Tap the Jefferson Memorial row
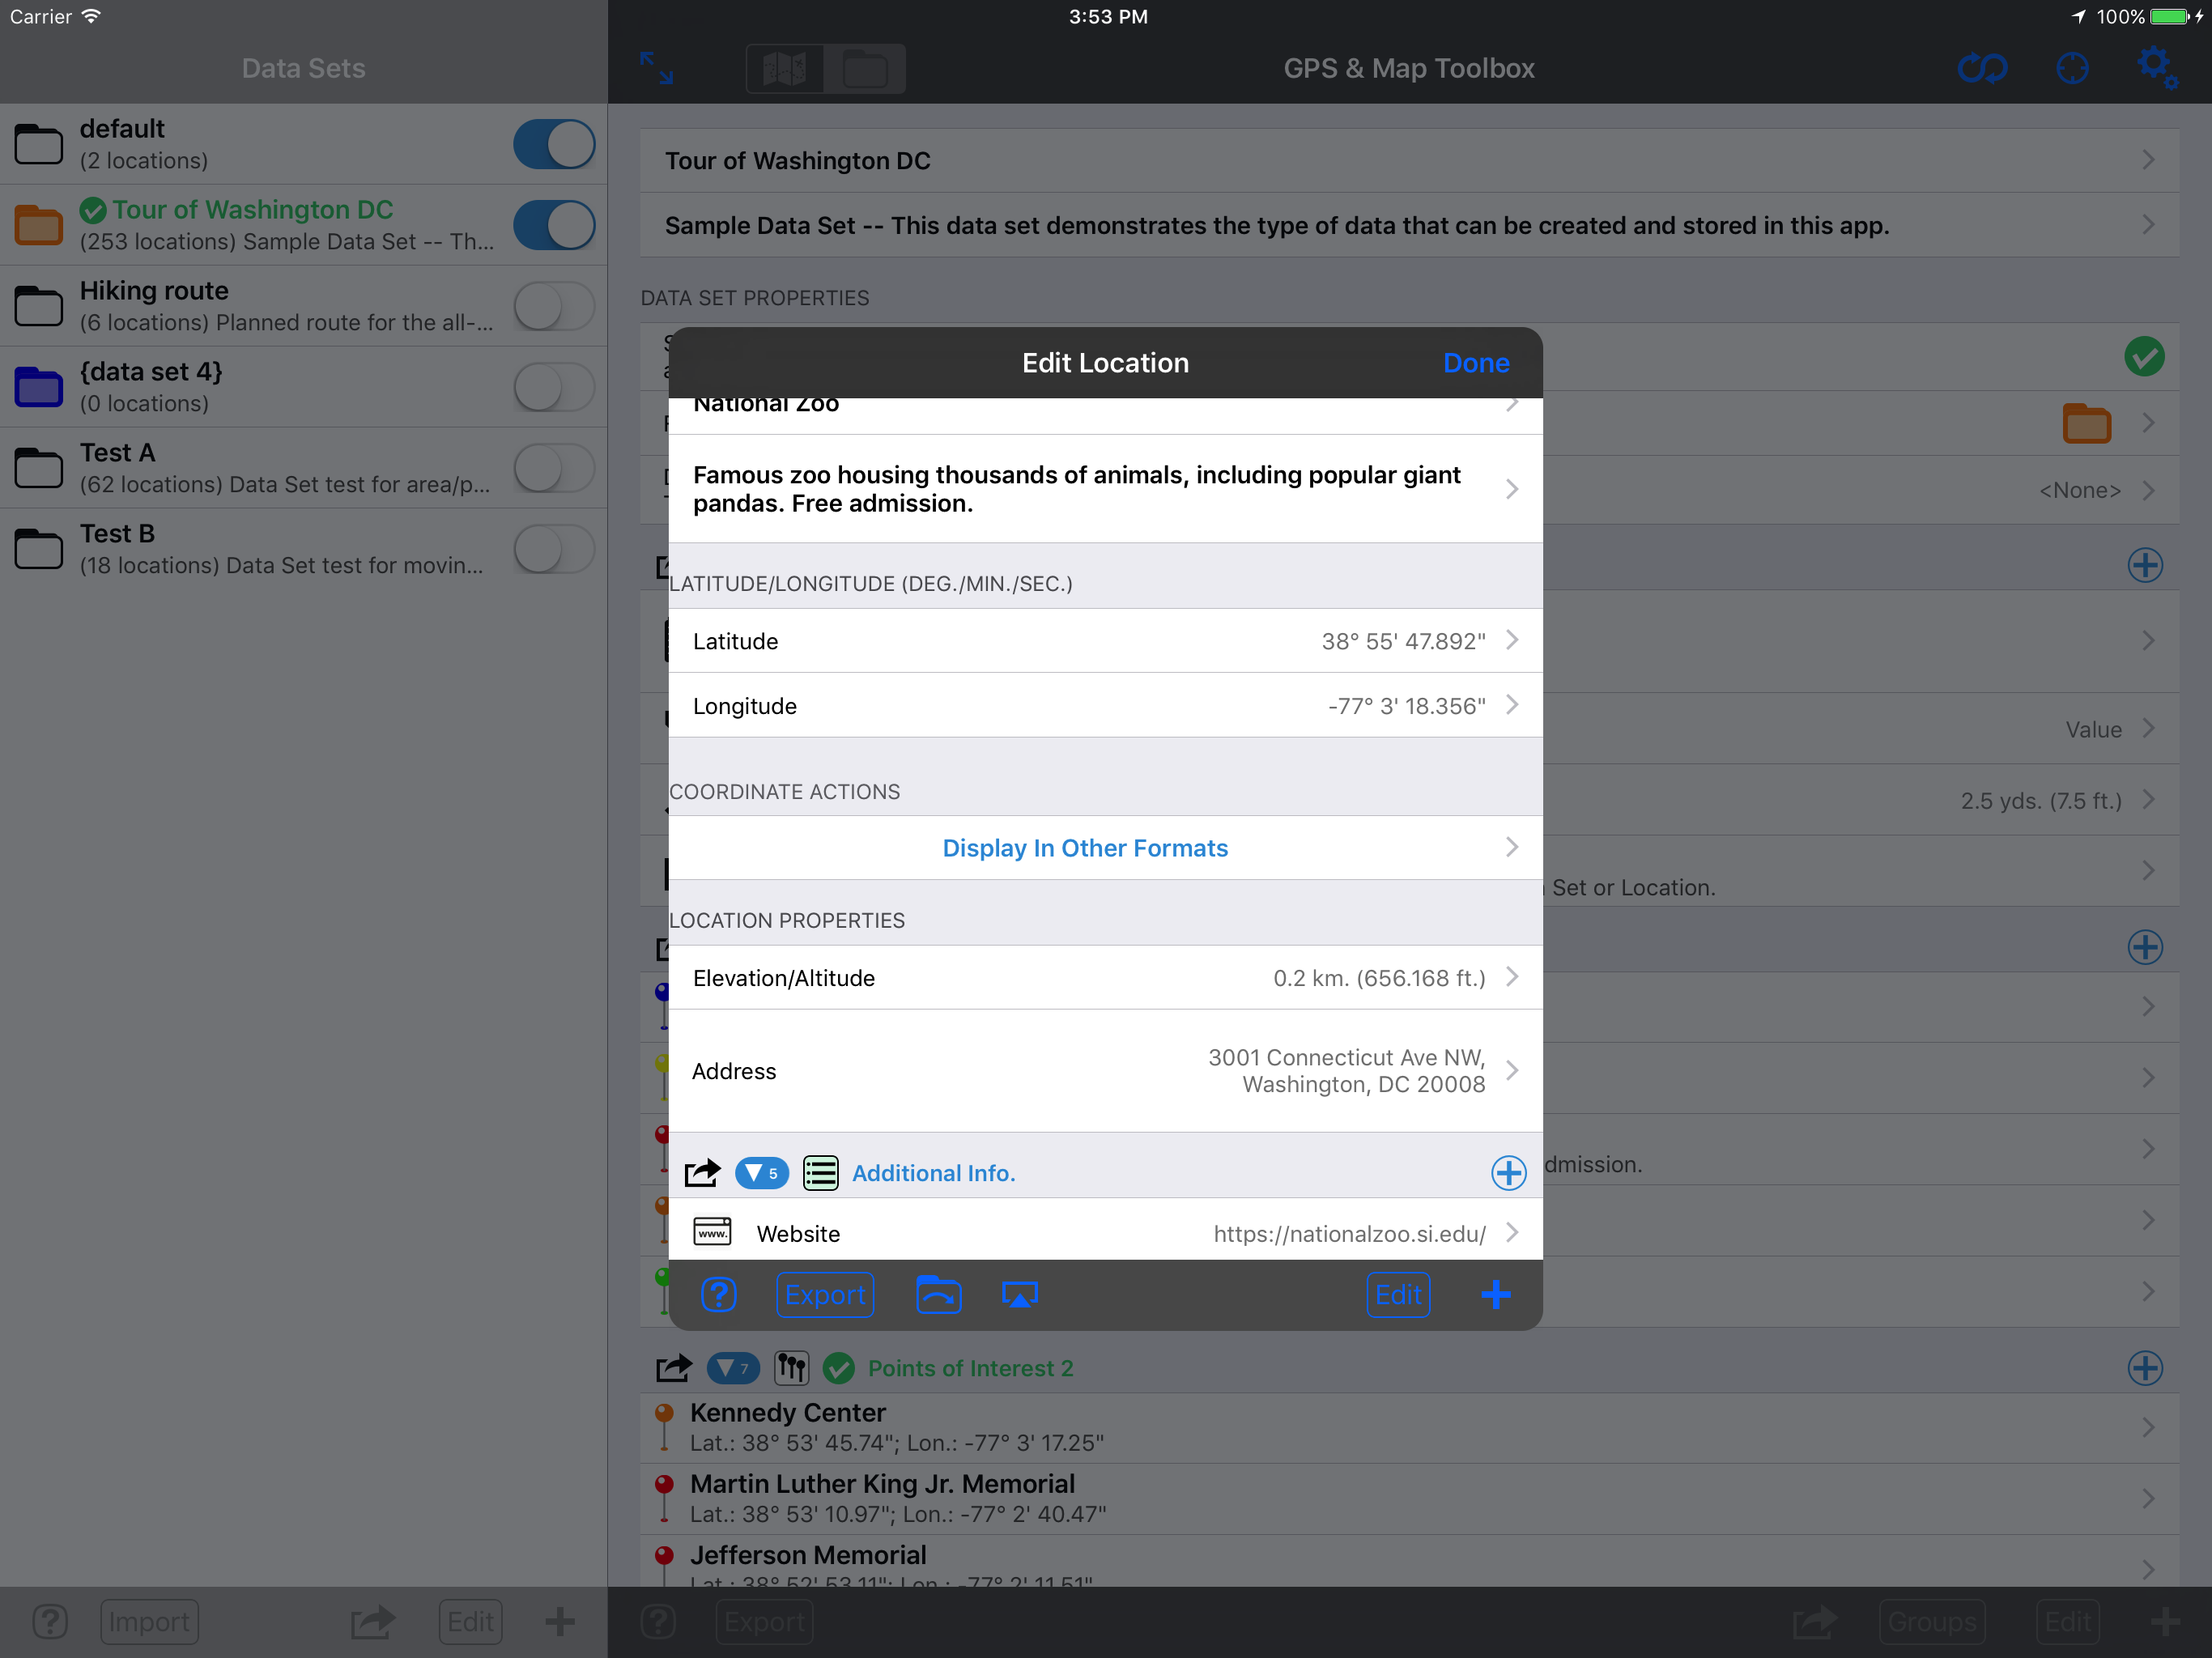2212x1658 pixels. click(x=1409, y=1562)
